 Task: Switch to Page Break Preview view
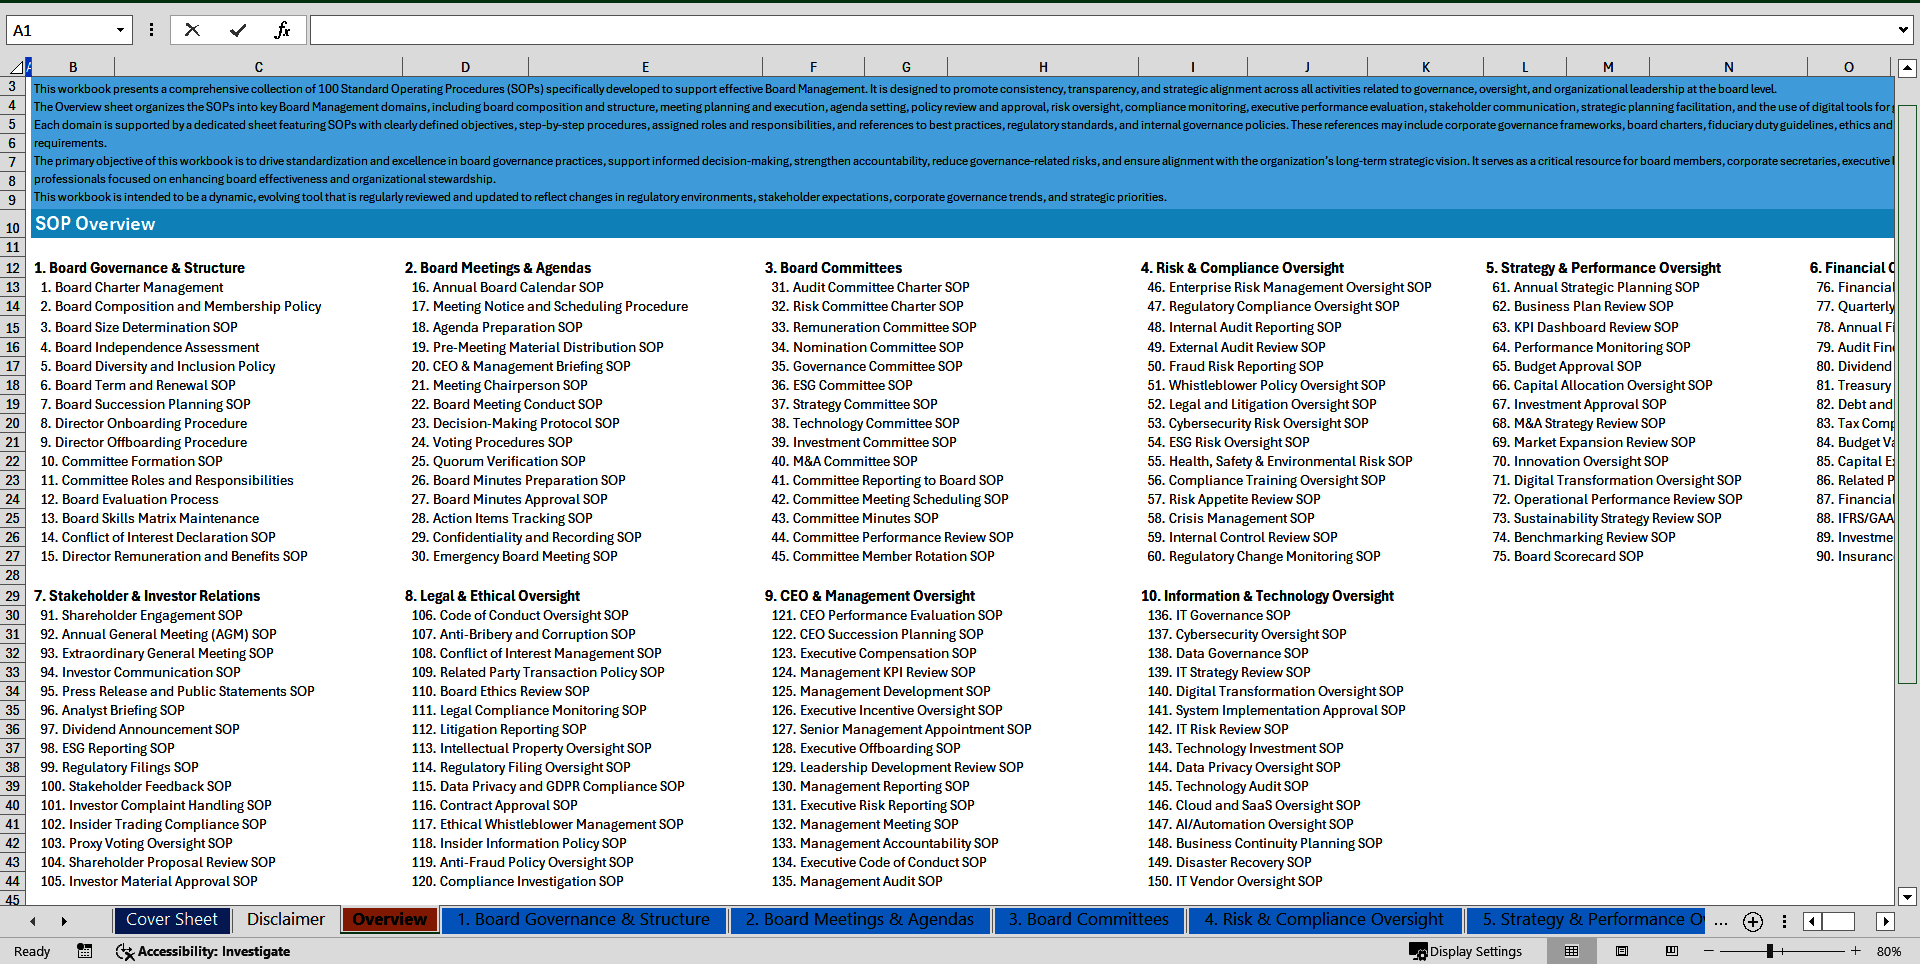click(1671, 951)
